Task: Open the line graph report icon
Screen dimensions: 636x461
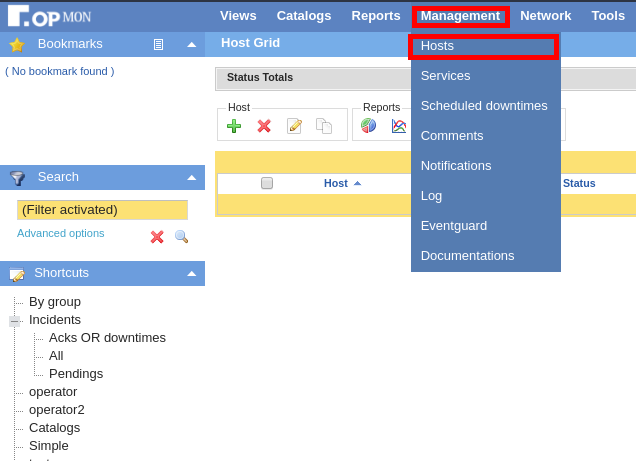Action: (x=398, y=126)
